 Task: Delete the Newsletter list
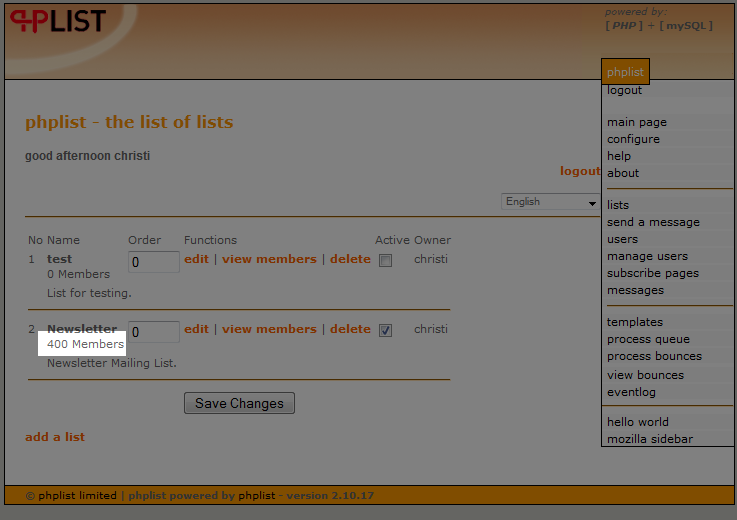350,329
